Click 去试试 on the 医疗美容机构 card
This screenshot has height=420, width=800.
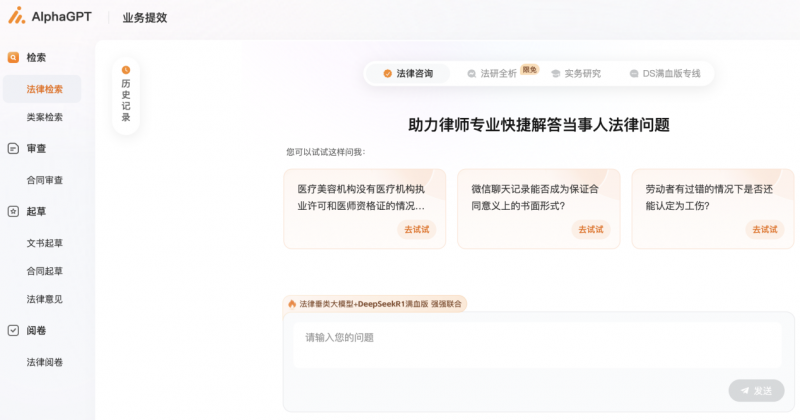417,229
